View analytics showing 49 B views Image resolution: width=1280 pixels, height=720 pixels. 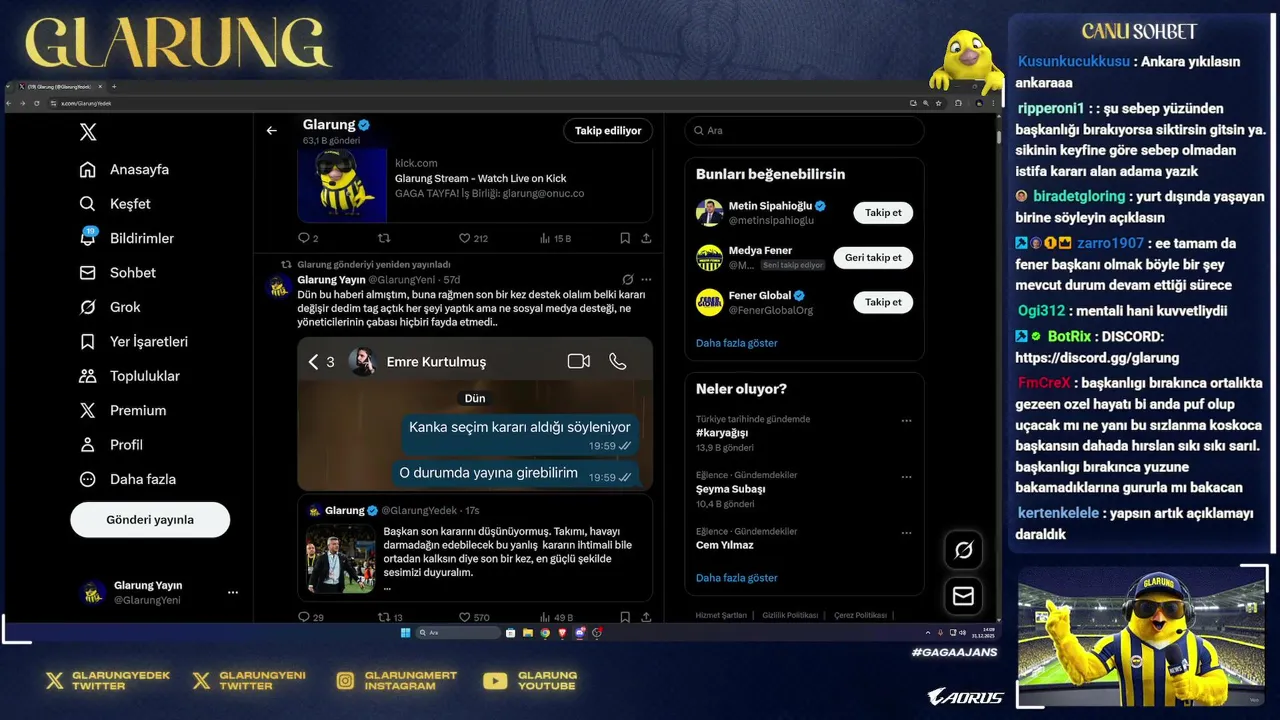(556, 617)
